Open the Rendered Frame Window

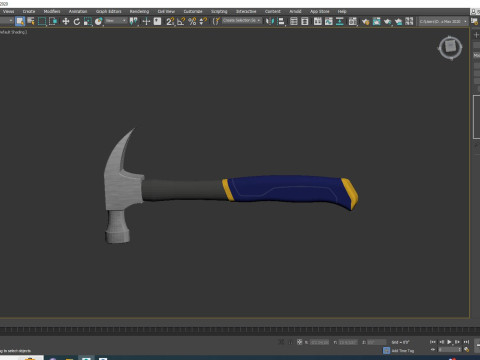point(377,21)
